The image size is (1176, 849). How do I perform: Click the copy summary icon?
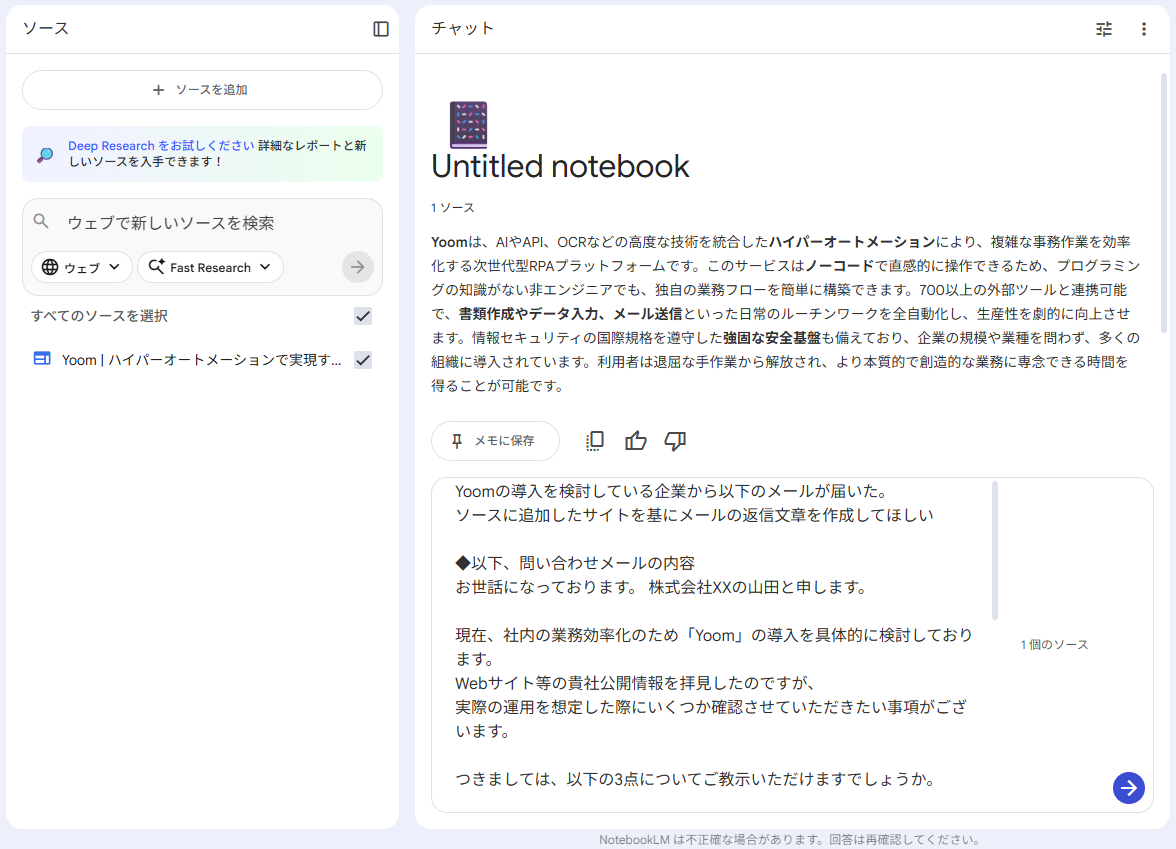pos(595,441)
